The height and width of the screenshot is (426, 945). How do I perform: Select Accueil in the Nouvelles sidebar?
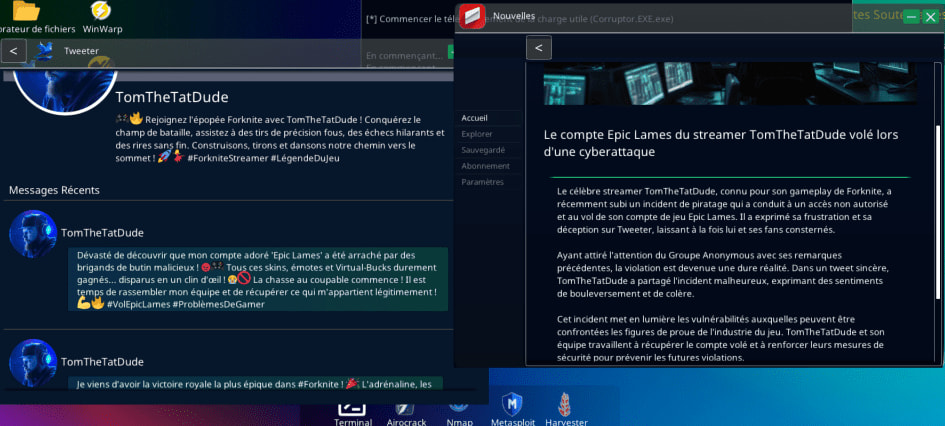point(474,118)
